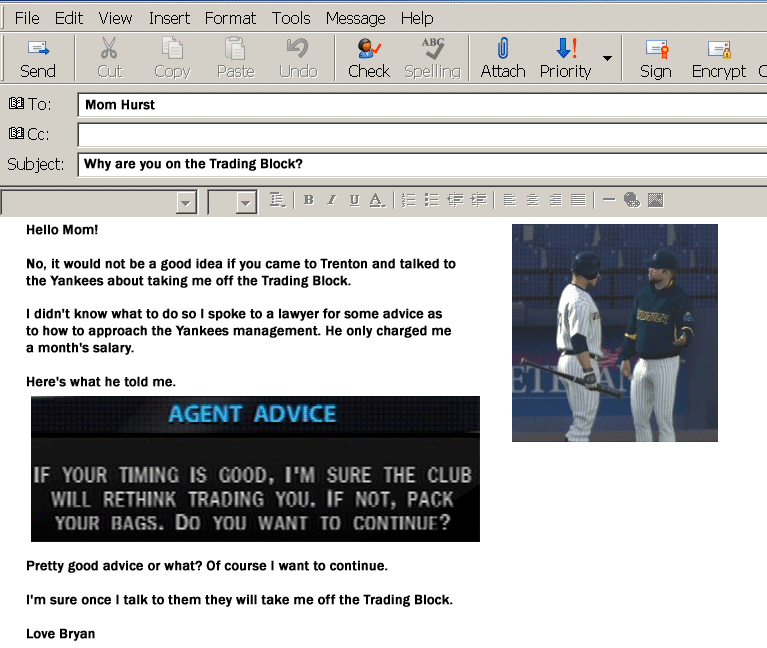
Task: Click the Insert menu
Action: tap(169, 18)
